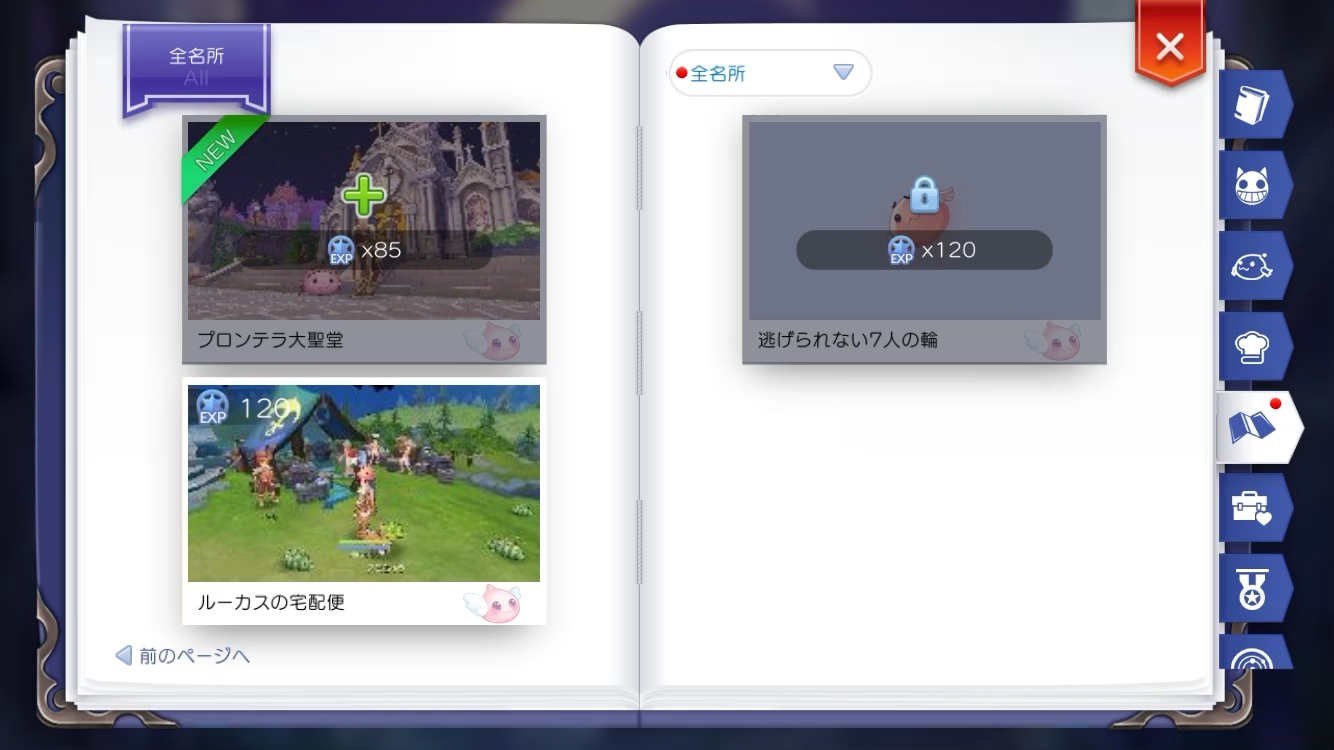This screenshot has width=1334, height=750.
Task: Click the padlock on locked card
Action: point(923,196)
